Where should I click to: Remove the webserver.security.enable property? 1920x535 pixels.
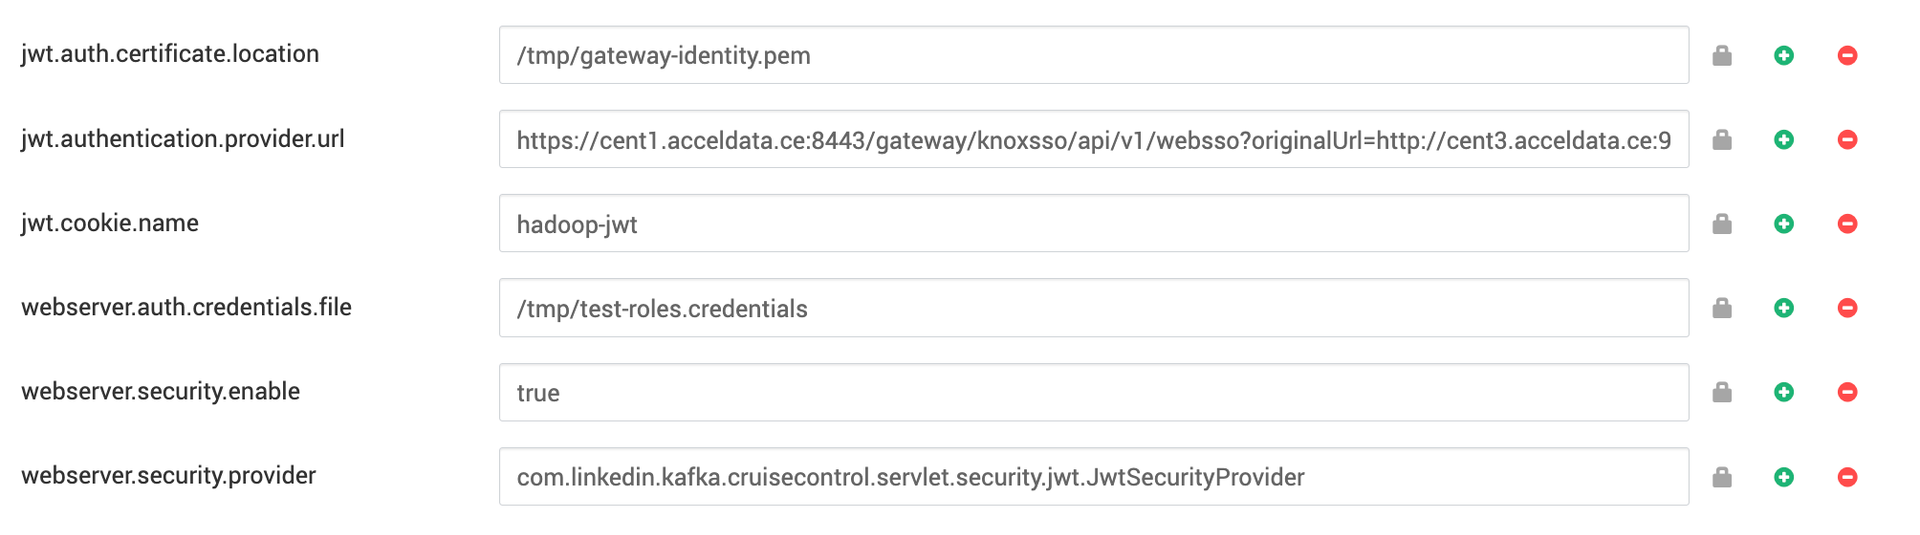[x=1848, y=391]
